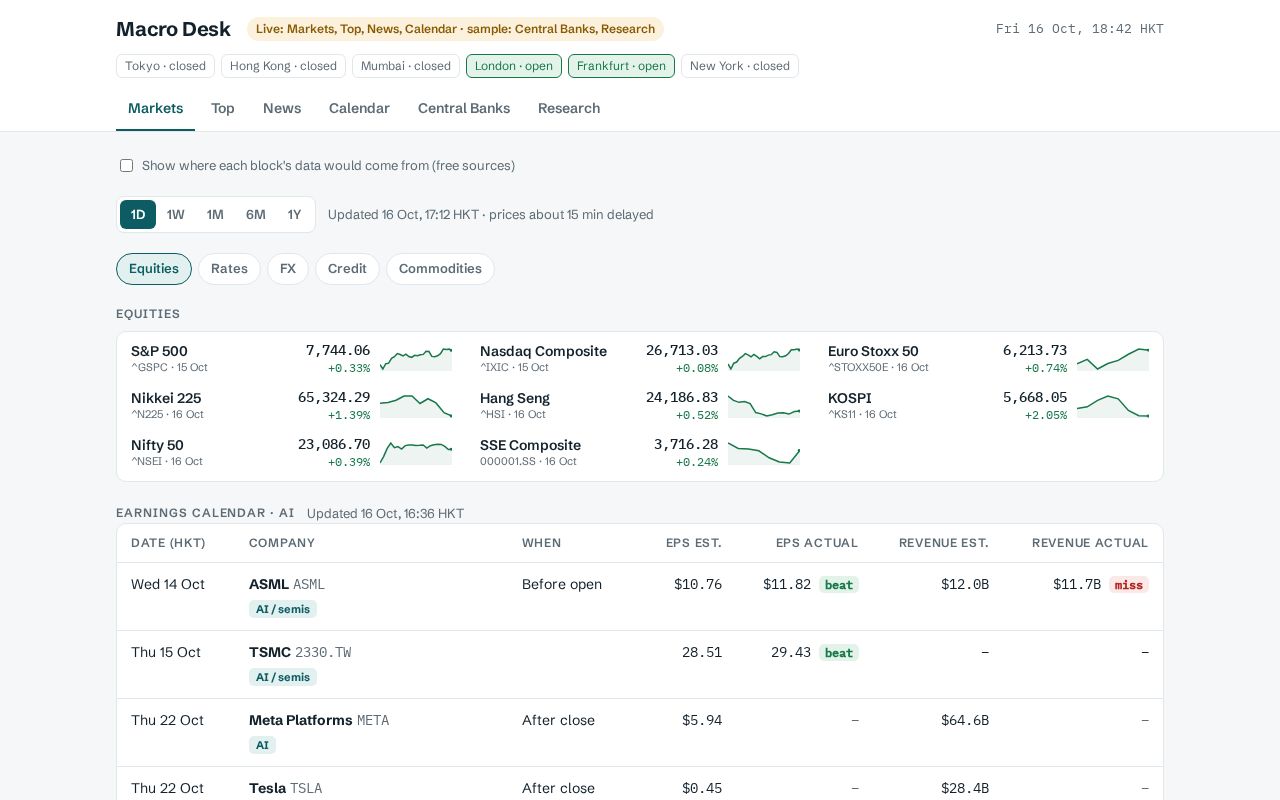Screen dimensions: 1280x800
Task: Click the Tesla company name
Action: coord(268,788)
